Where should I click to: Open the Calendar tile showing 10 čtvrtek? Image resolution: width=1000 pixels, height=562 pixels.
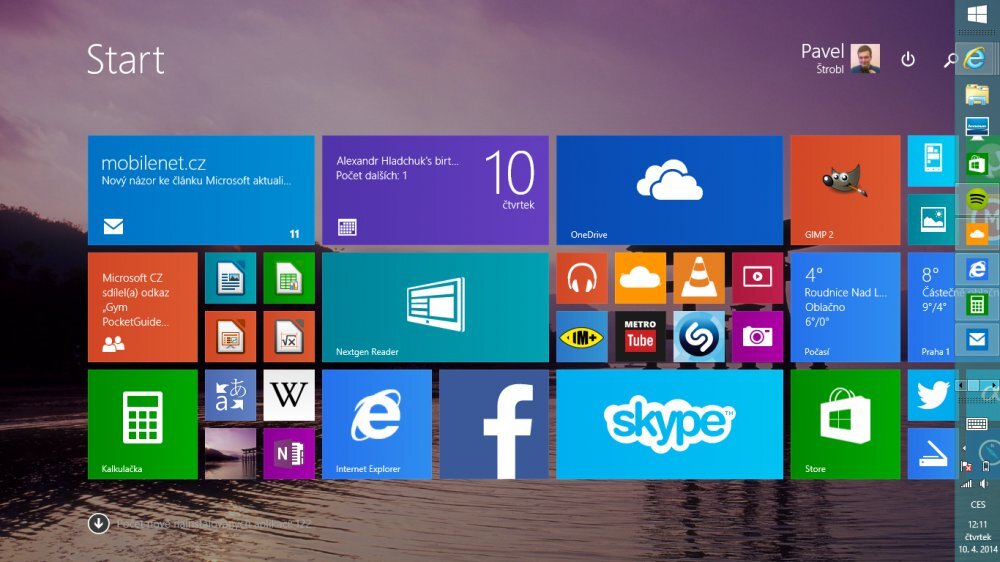point(435,190)
